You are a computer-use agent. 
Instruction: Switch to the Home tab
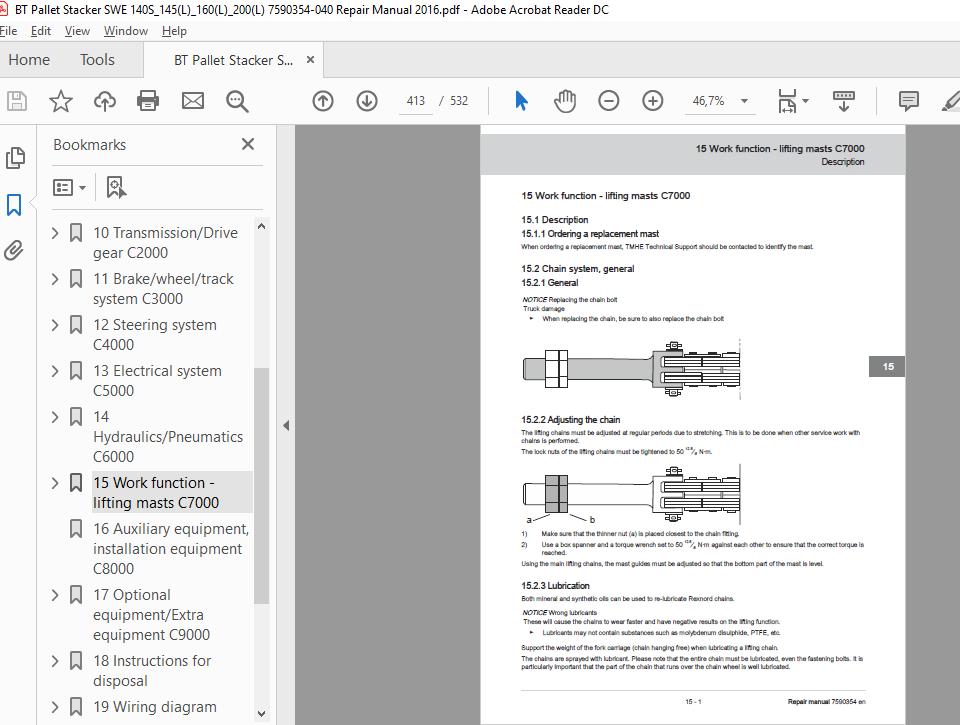click(29, 59)
